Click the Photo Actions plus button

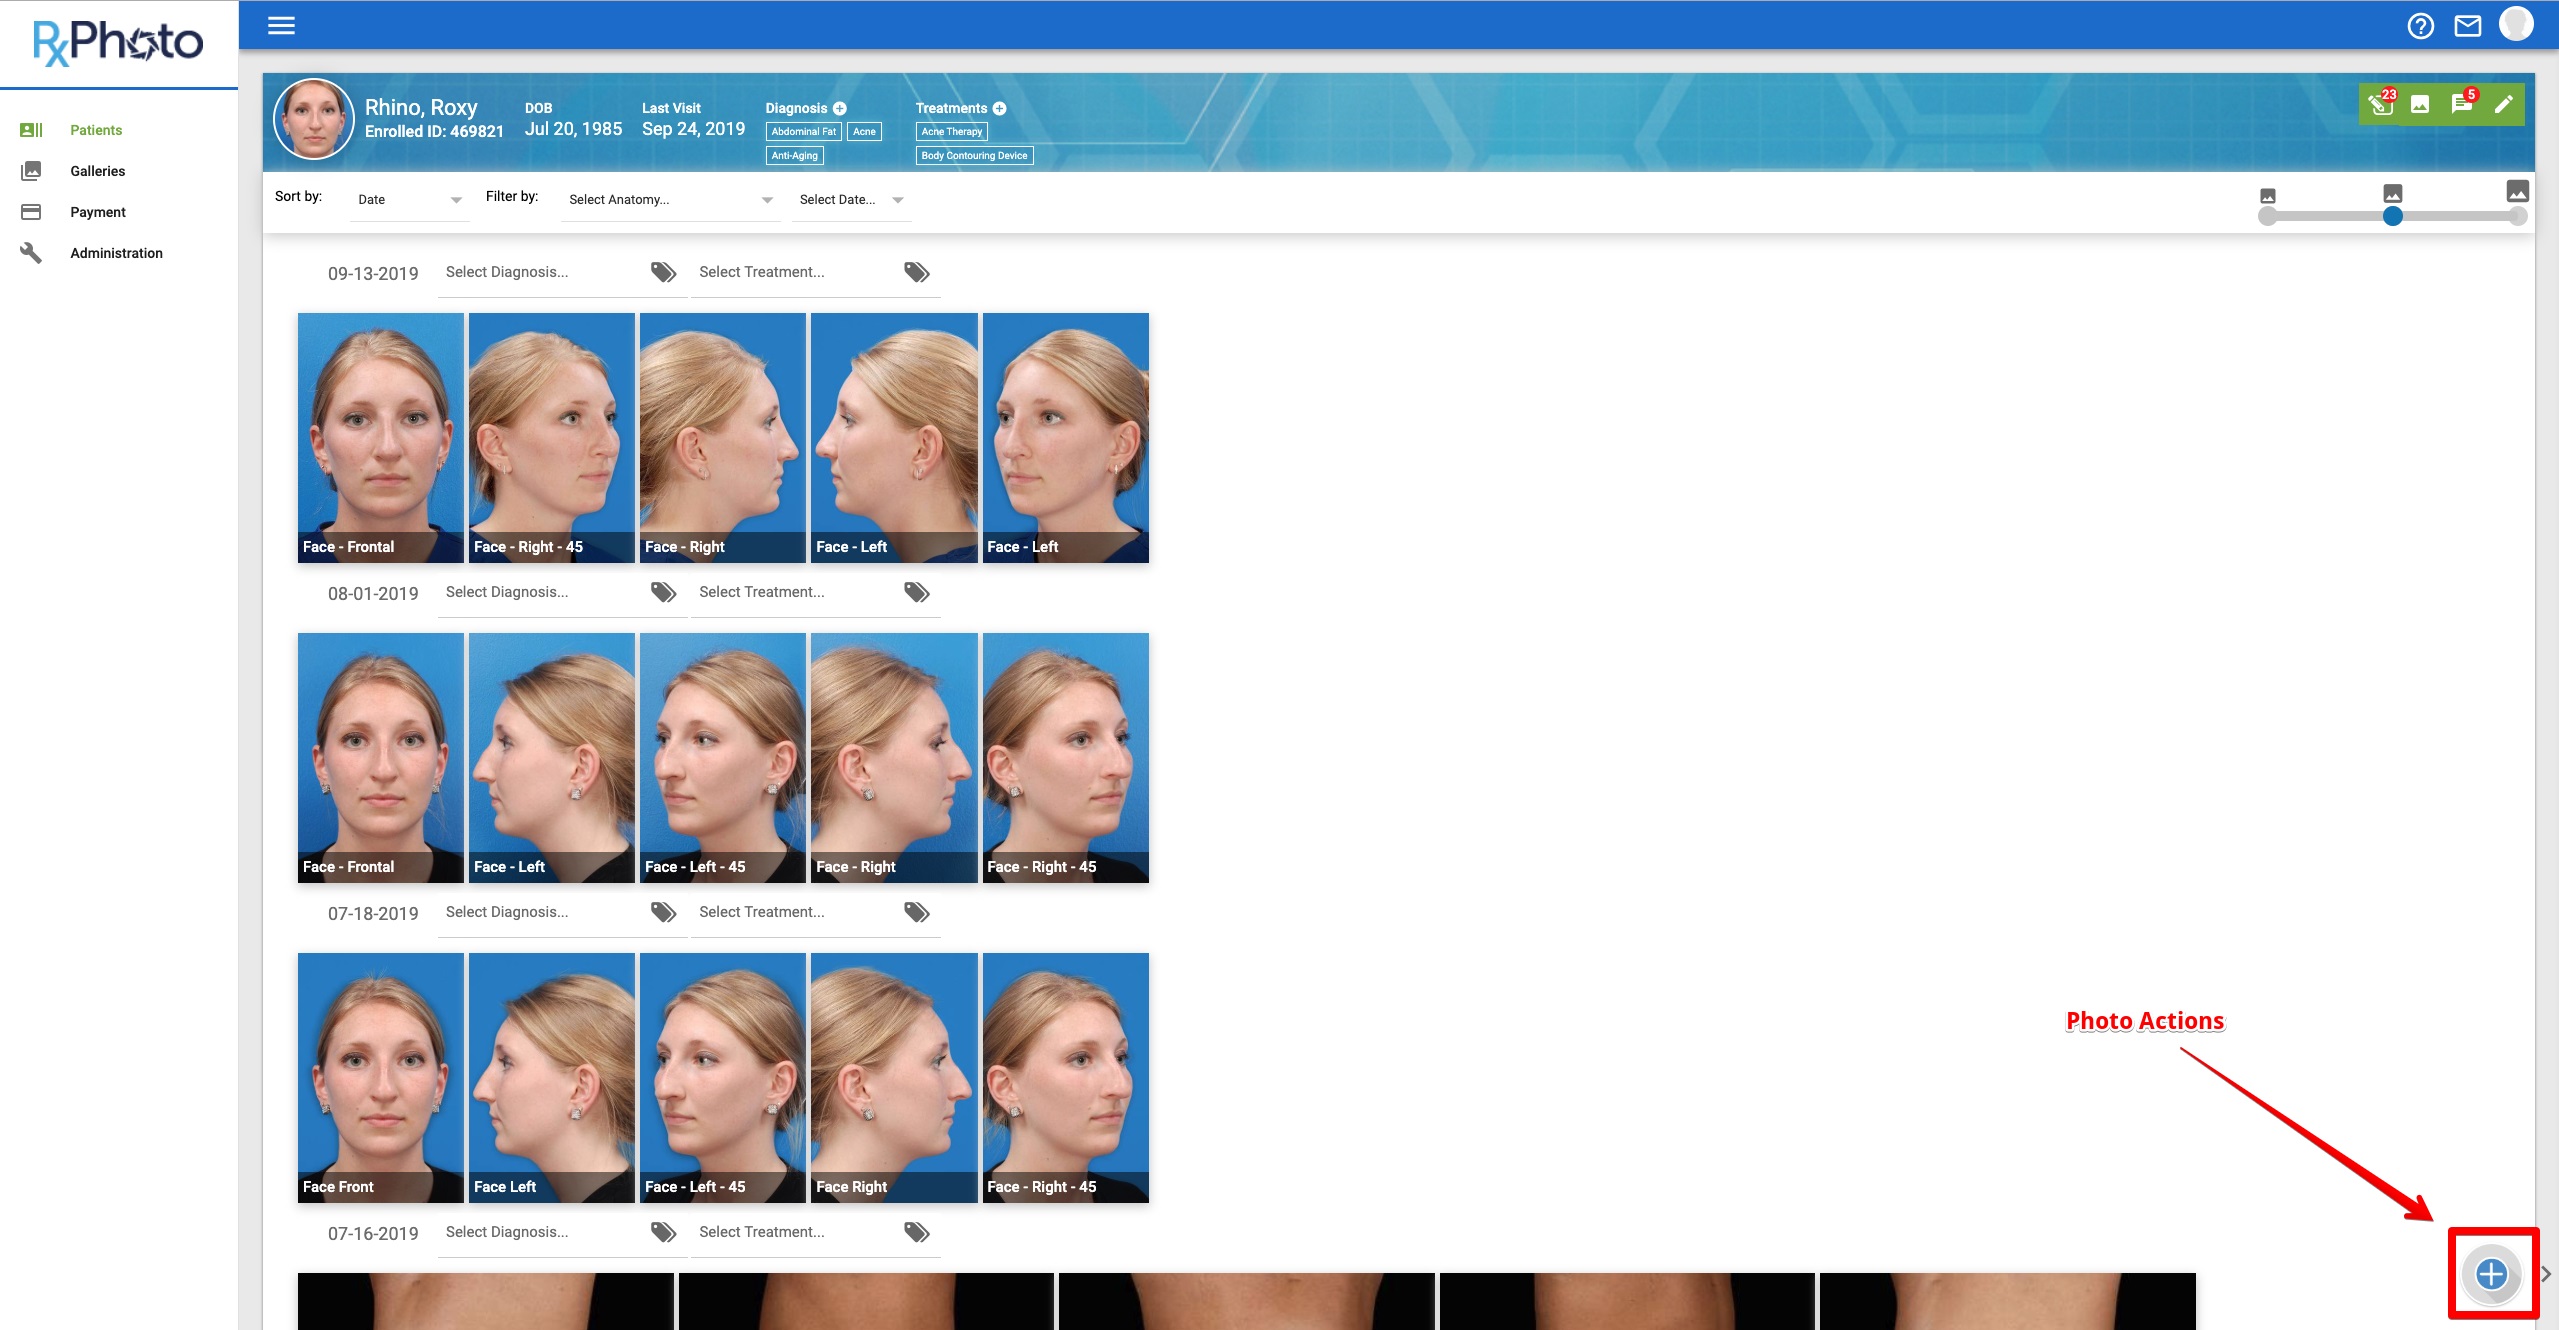(x=2490, y=1275)
